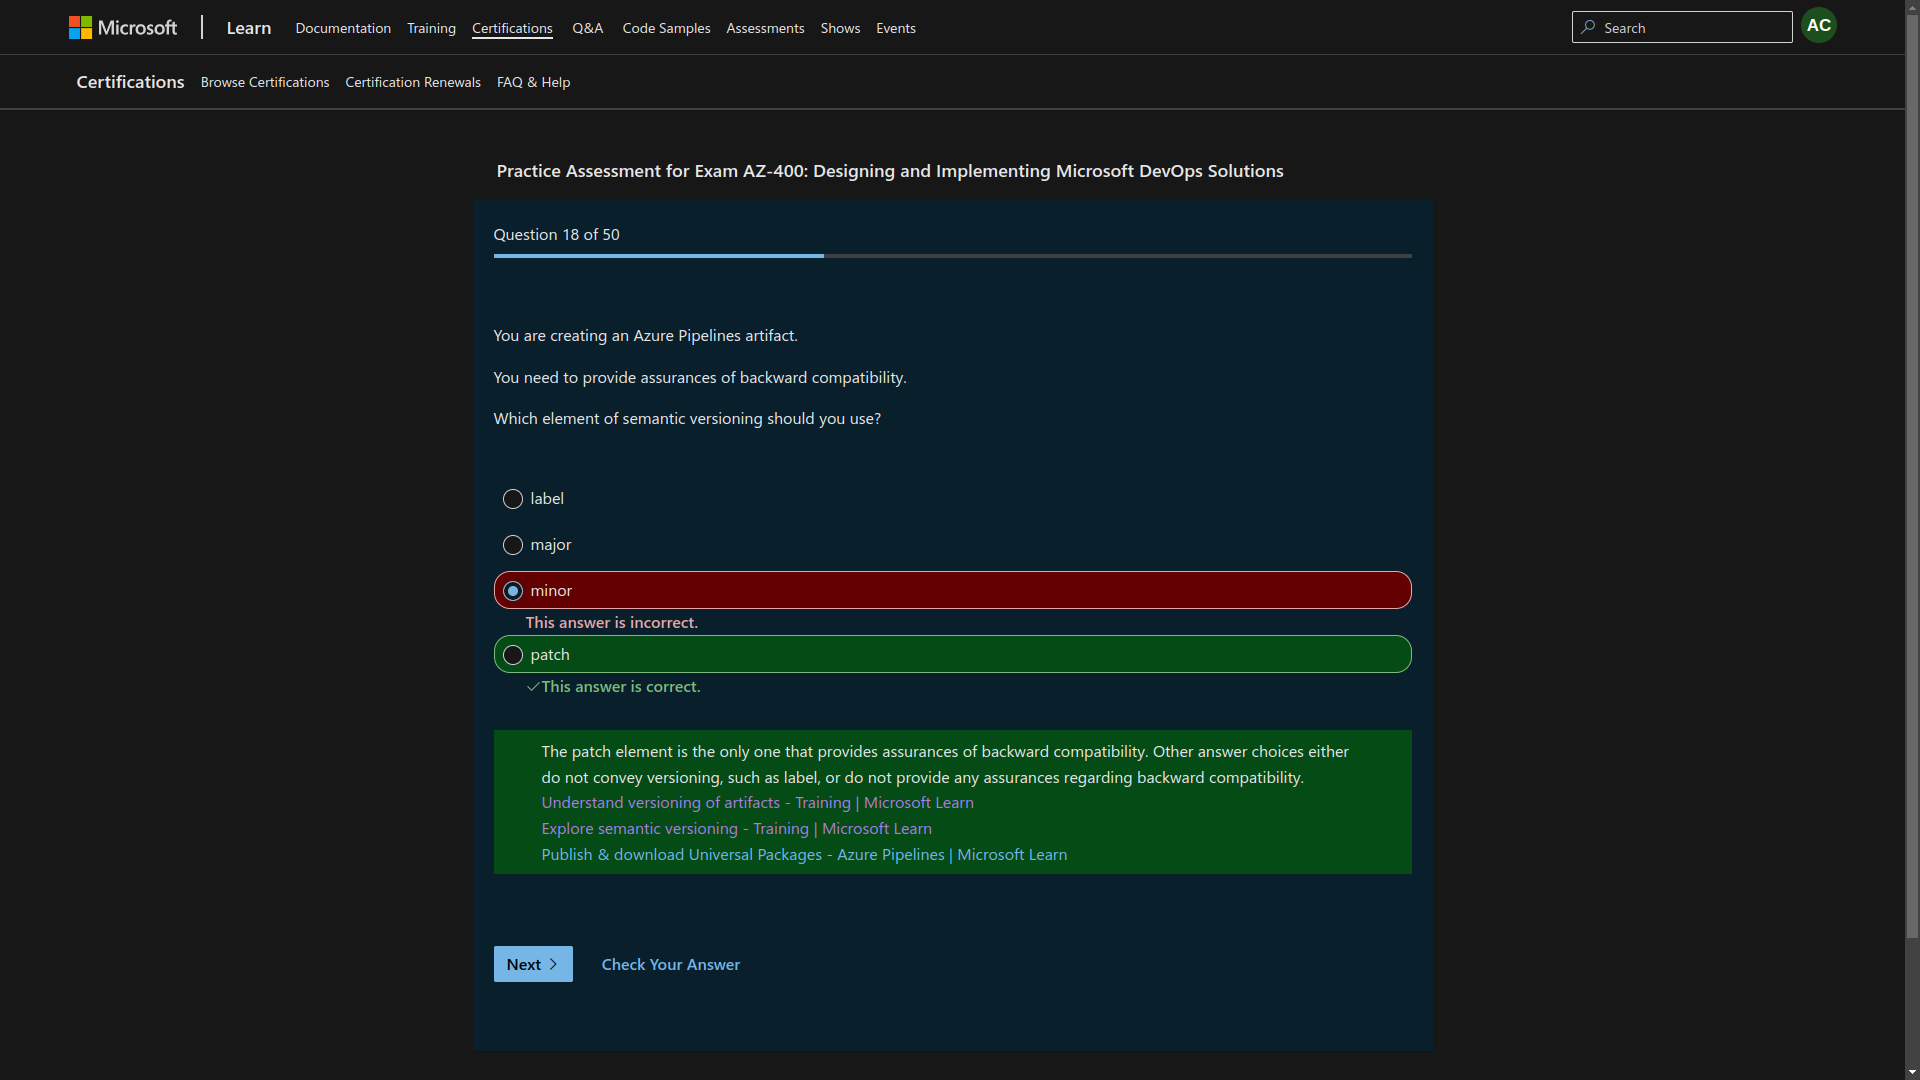Screen dimensions: 1920x1080
Task: Open Browse Certifications
Action: (265, 82)
